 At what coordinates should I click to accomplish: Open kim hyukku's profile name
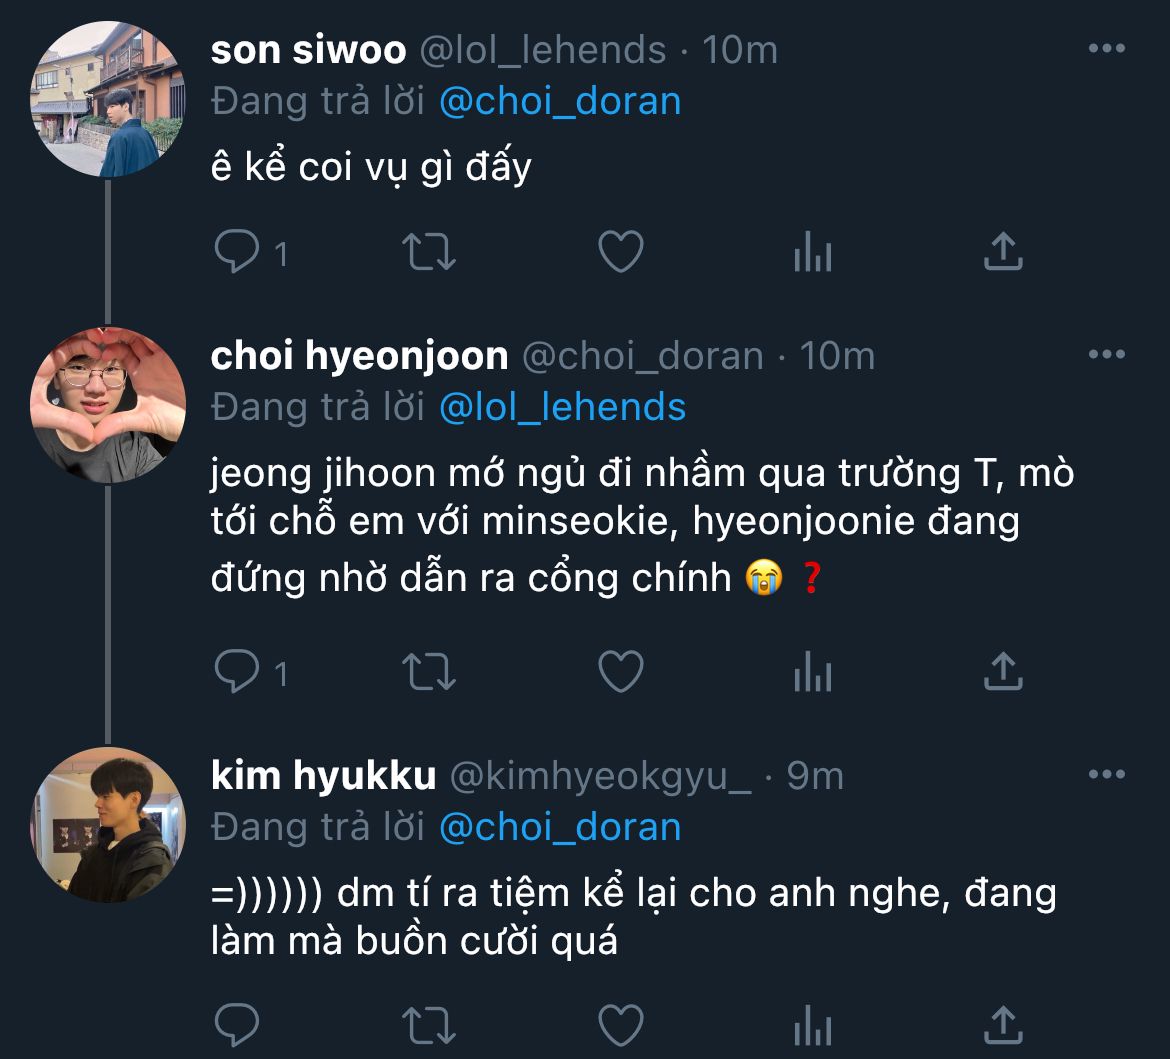coord(323,776)
